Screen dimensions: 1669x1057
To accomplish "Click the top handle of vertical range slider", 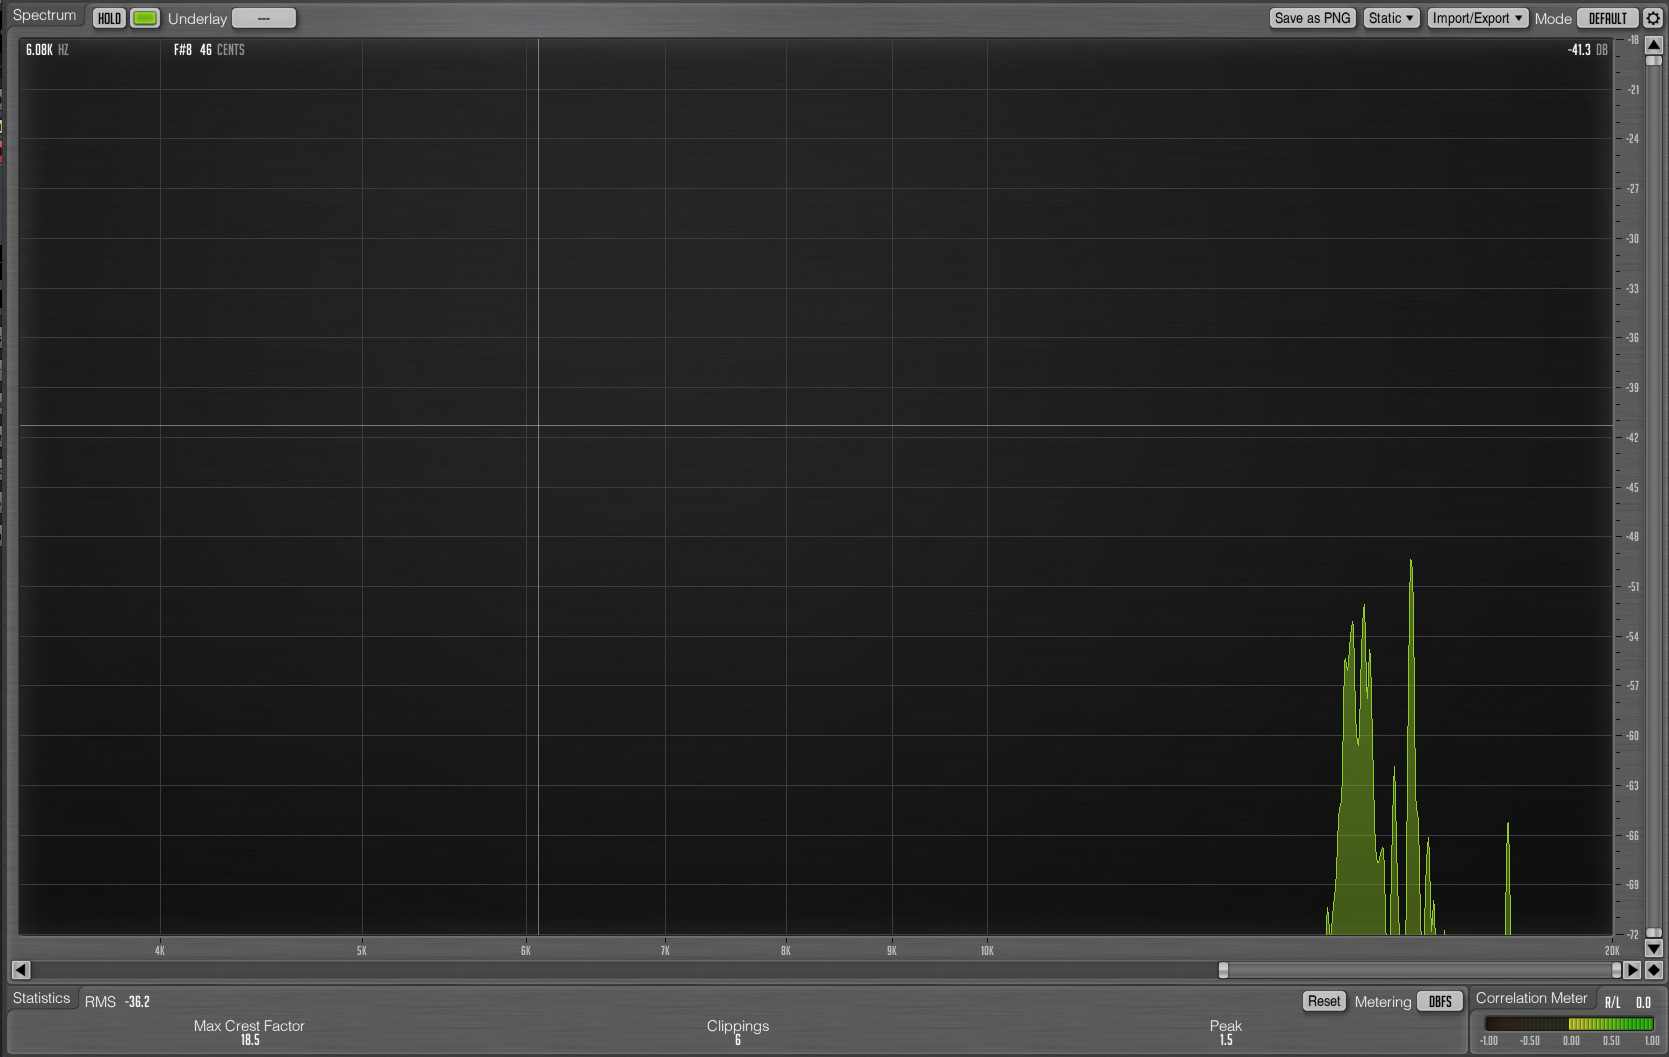I will tap(1654, 61).
